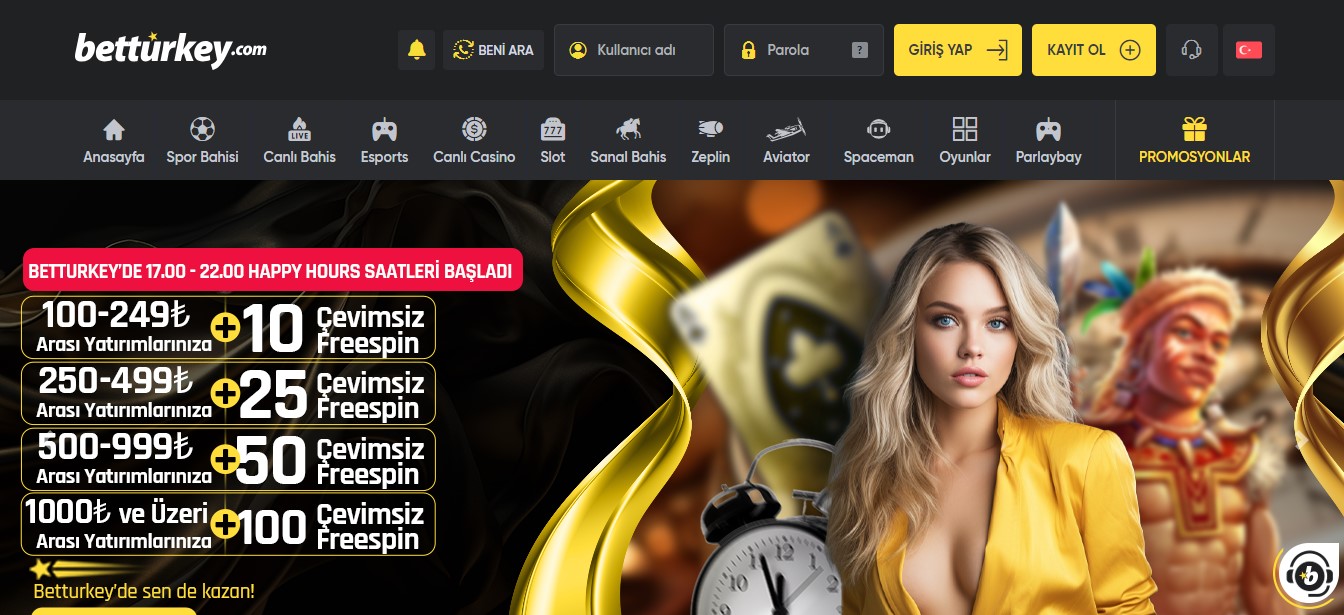Screen dimensions: 1344x615
Task: Click the password help question mark icon
Action: coord(860,50)
